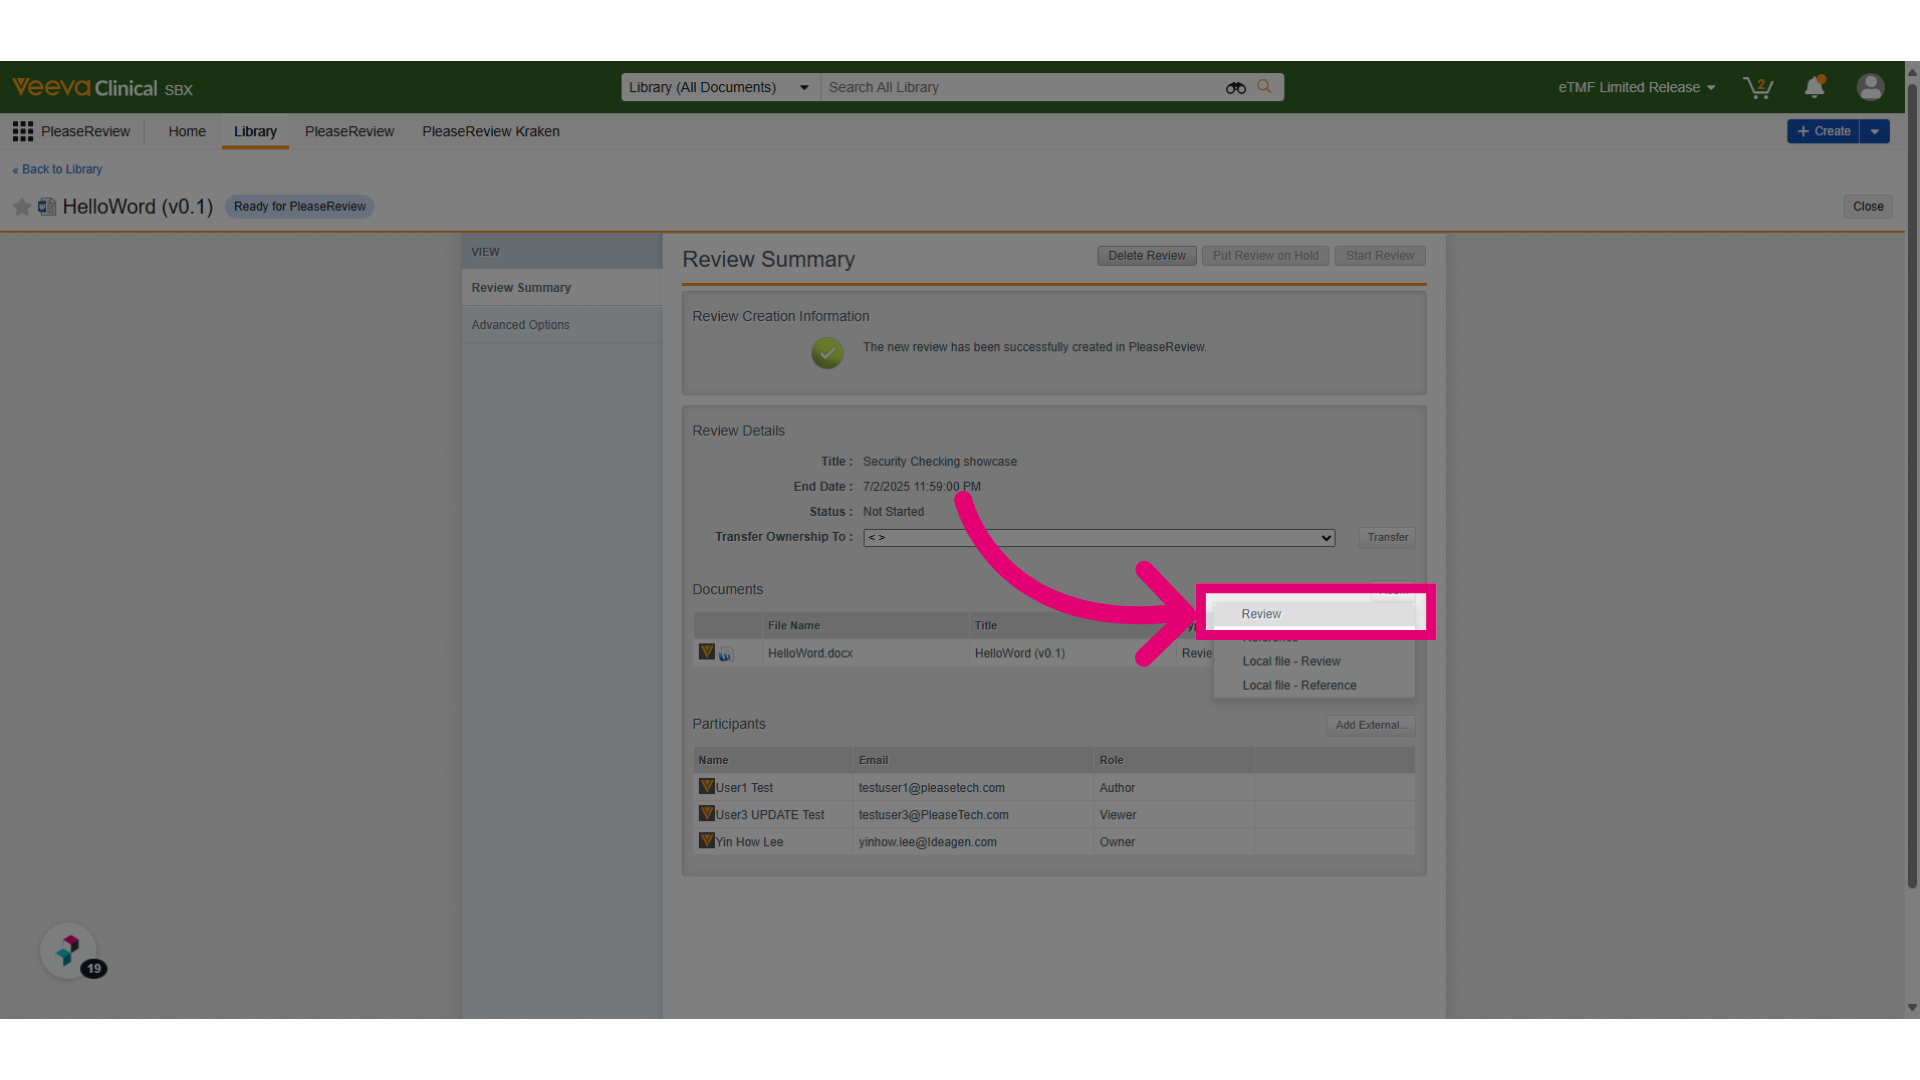The height and width of the screenshot is (1080, 1920).
Task: Open the notifications bell
Action: click(1815, 87)
